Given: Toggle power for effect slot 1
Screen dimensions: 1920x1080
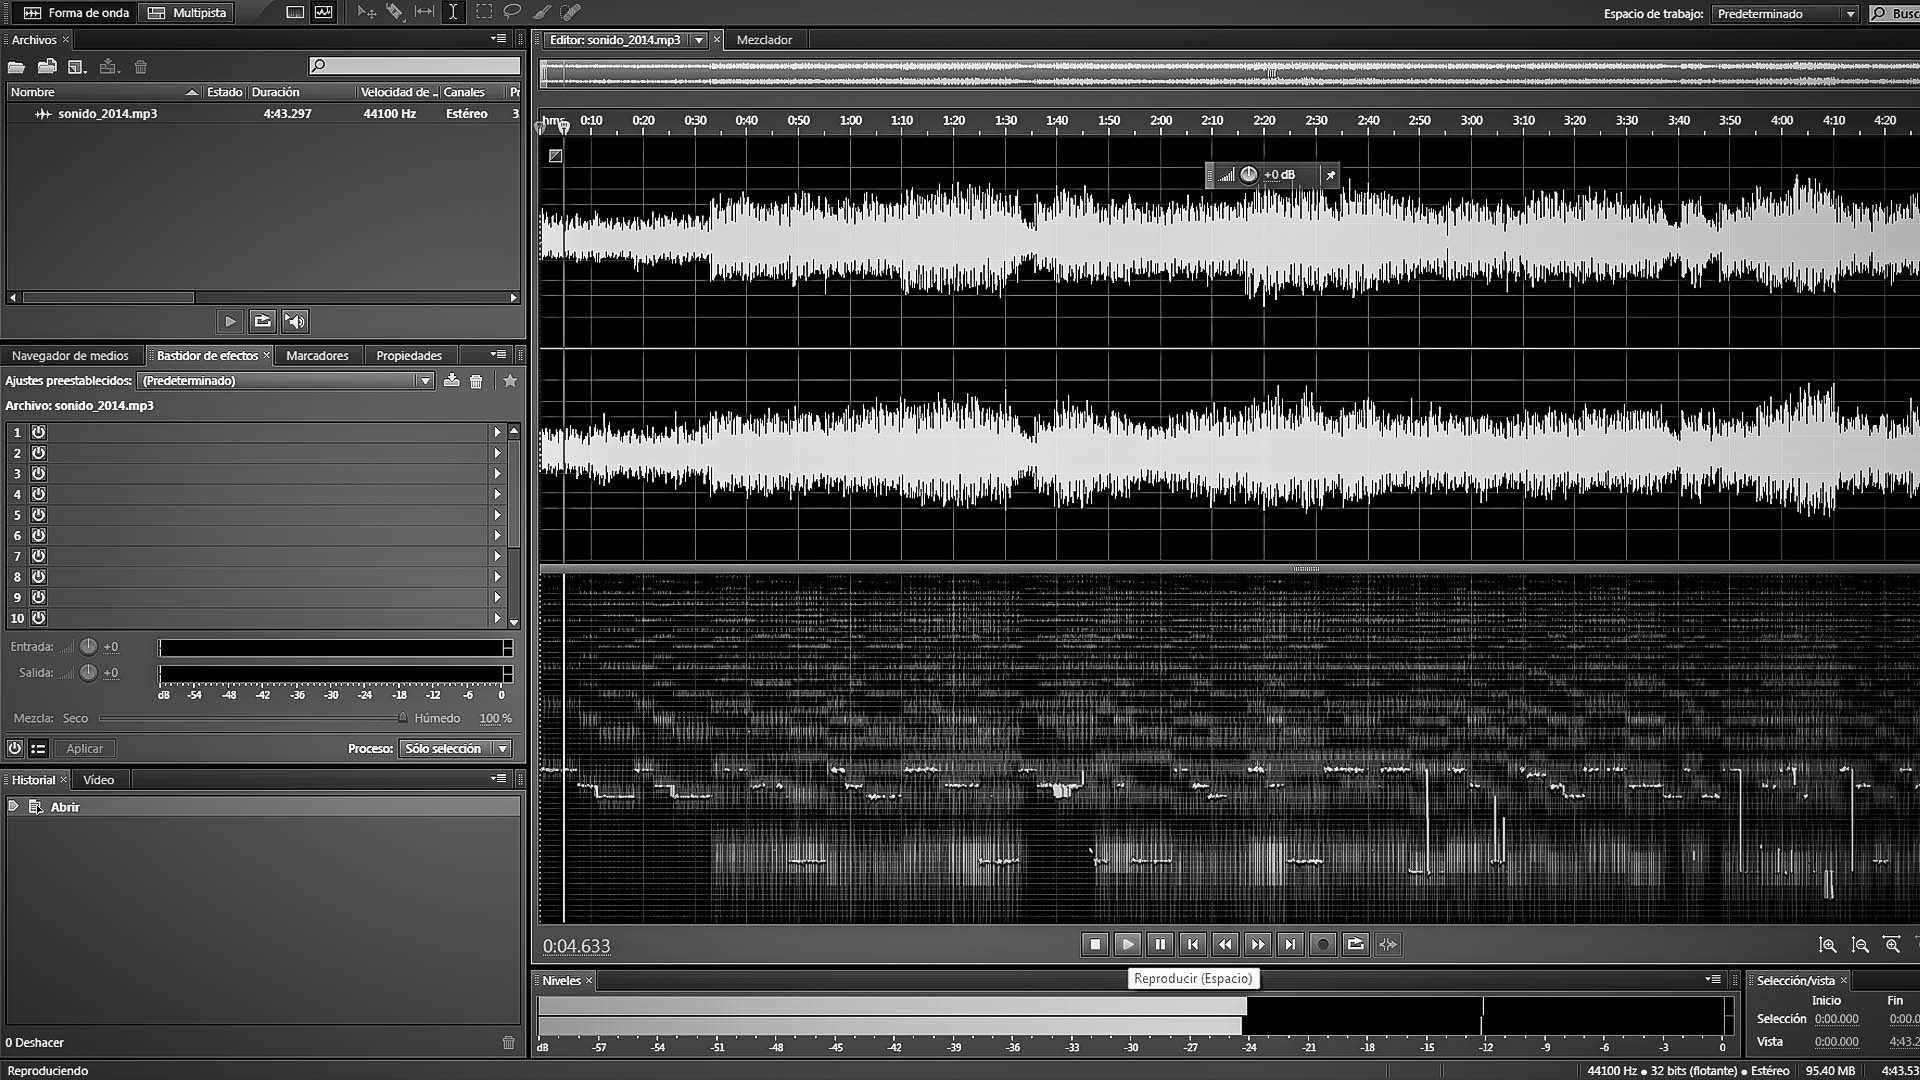Looking at the screenshot, I should (38, 432).
